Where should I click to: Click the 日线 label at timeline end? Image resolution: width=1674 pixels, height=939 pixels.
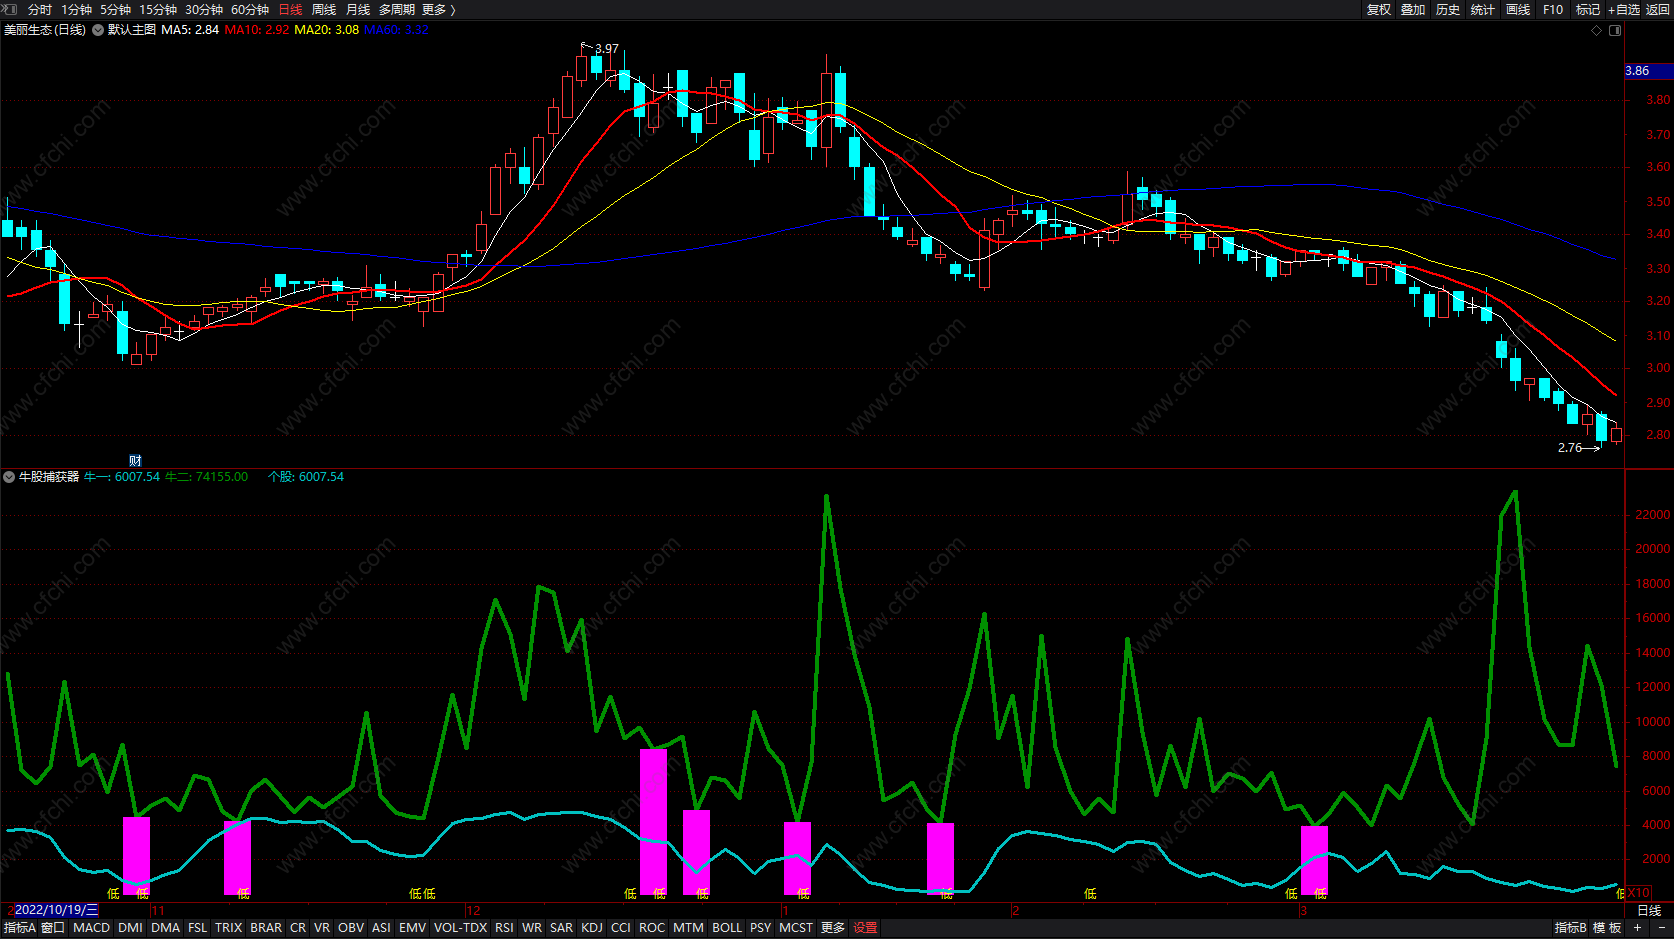coord(1649,910)
